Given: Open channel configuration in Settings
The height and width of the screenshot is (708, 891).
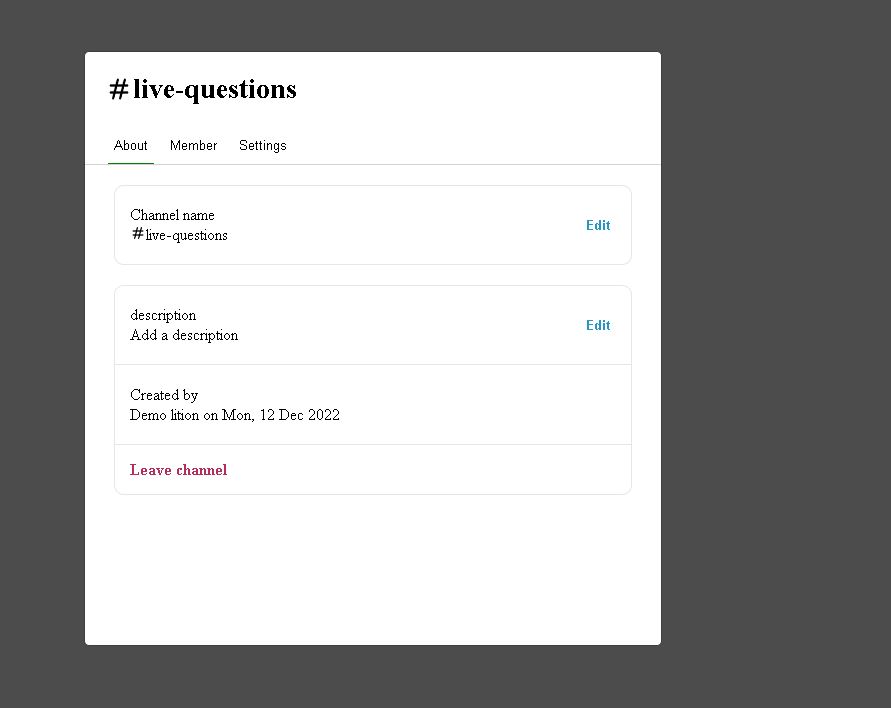Looking at the screenshot, I should (262, 145).
